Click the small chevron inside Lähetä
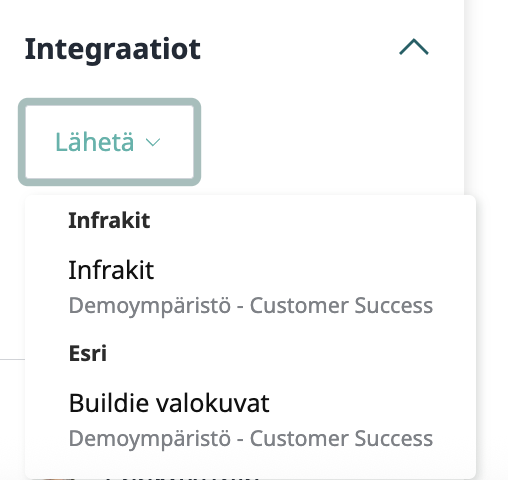 (x=153, y=142)
